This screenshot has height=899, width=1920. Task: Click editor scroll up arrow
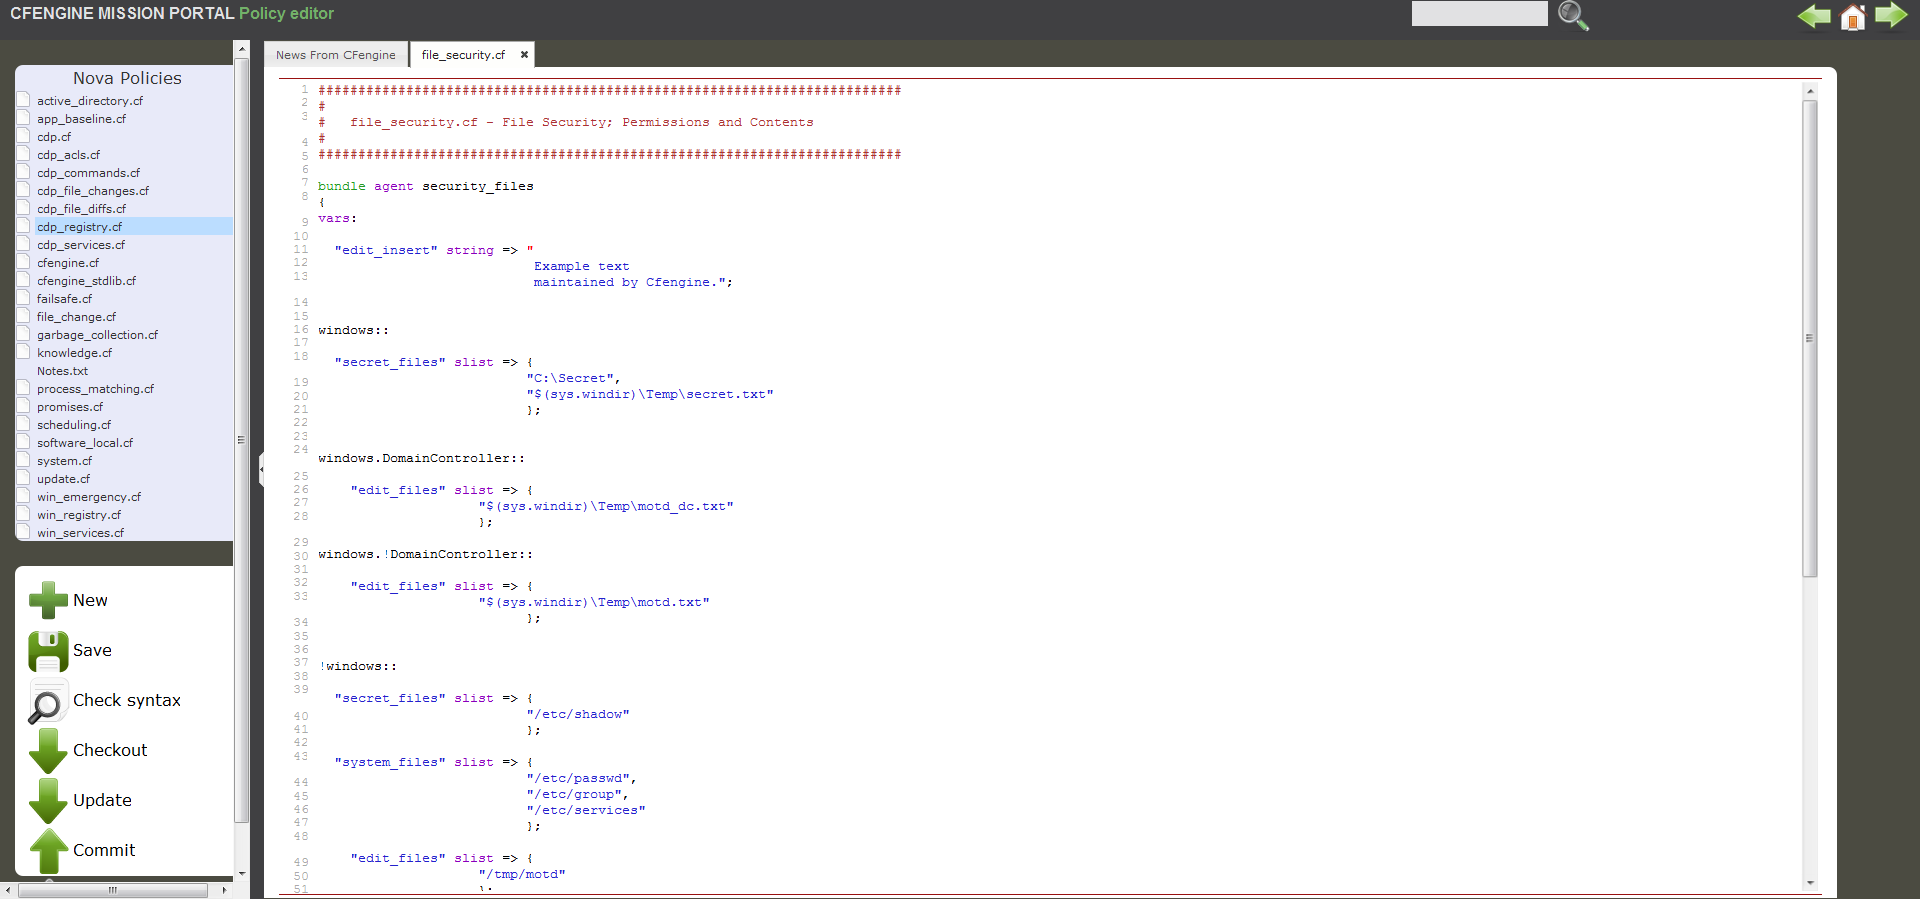pyautogui.click(x=1809, y=91)
